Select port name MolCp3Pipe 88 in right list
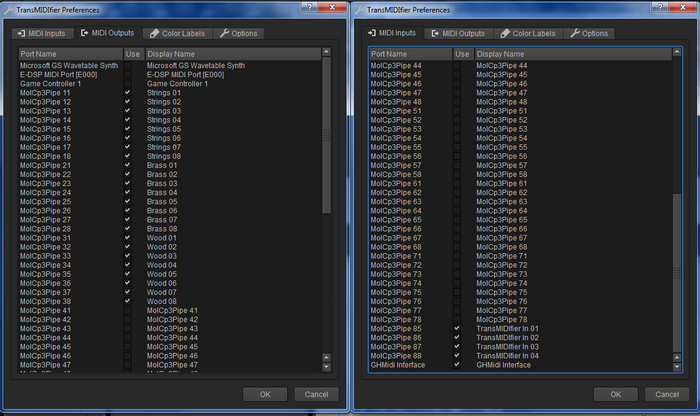 (x=396, y=356)
